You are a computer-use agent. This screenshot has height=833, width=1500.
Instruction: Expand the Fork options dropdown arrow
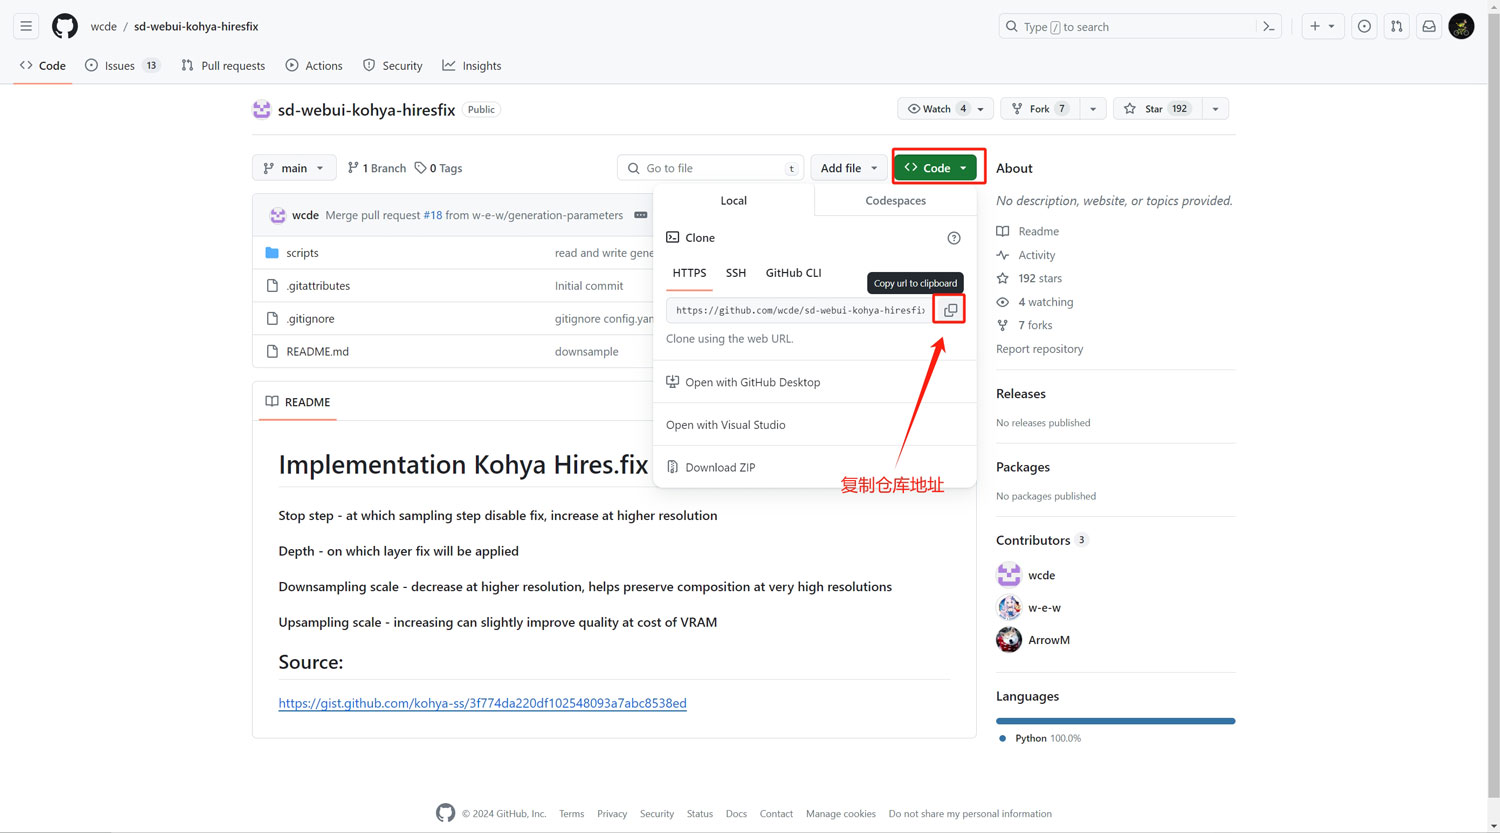pos(1093,109)
